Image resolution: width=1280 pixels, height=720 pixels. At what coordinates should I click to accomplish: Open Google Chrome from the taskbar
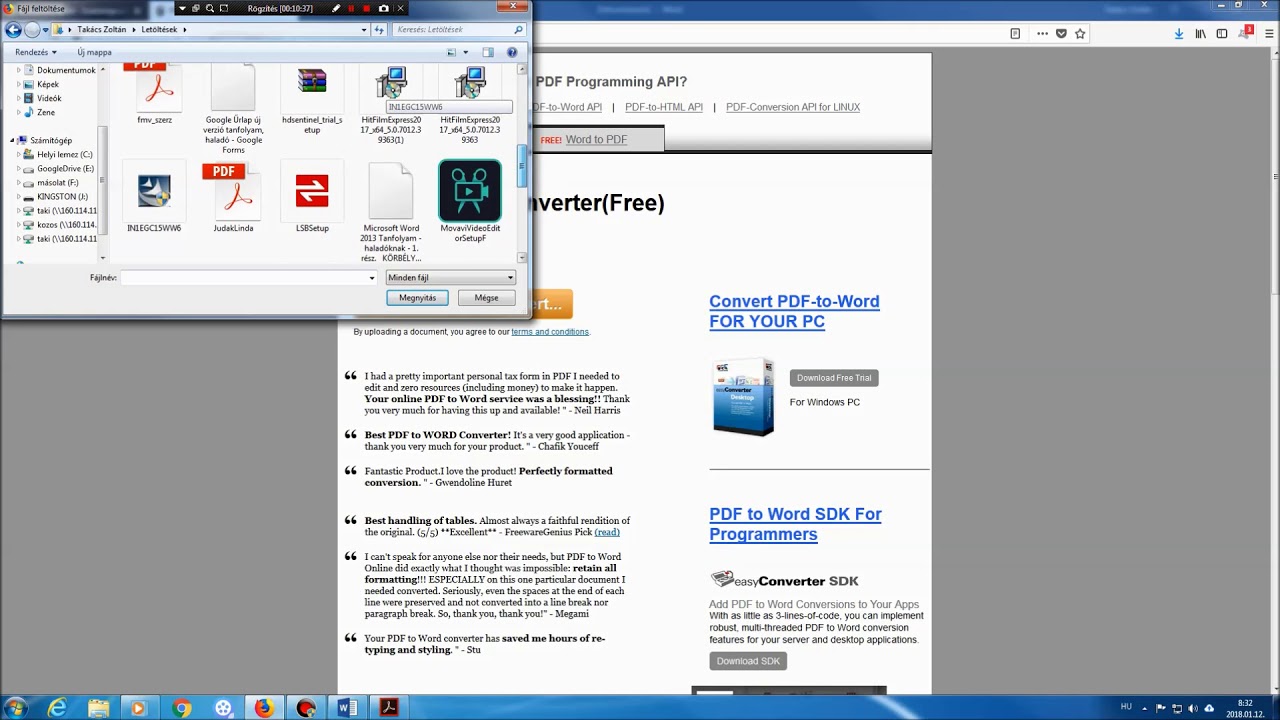pyautogui.click(x=181, y=708)
